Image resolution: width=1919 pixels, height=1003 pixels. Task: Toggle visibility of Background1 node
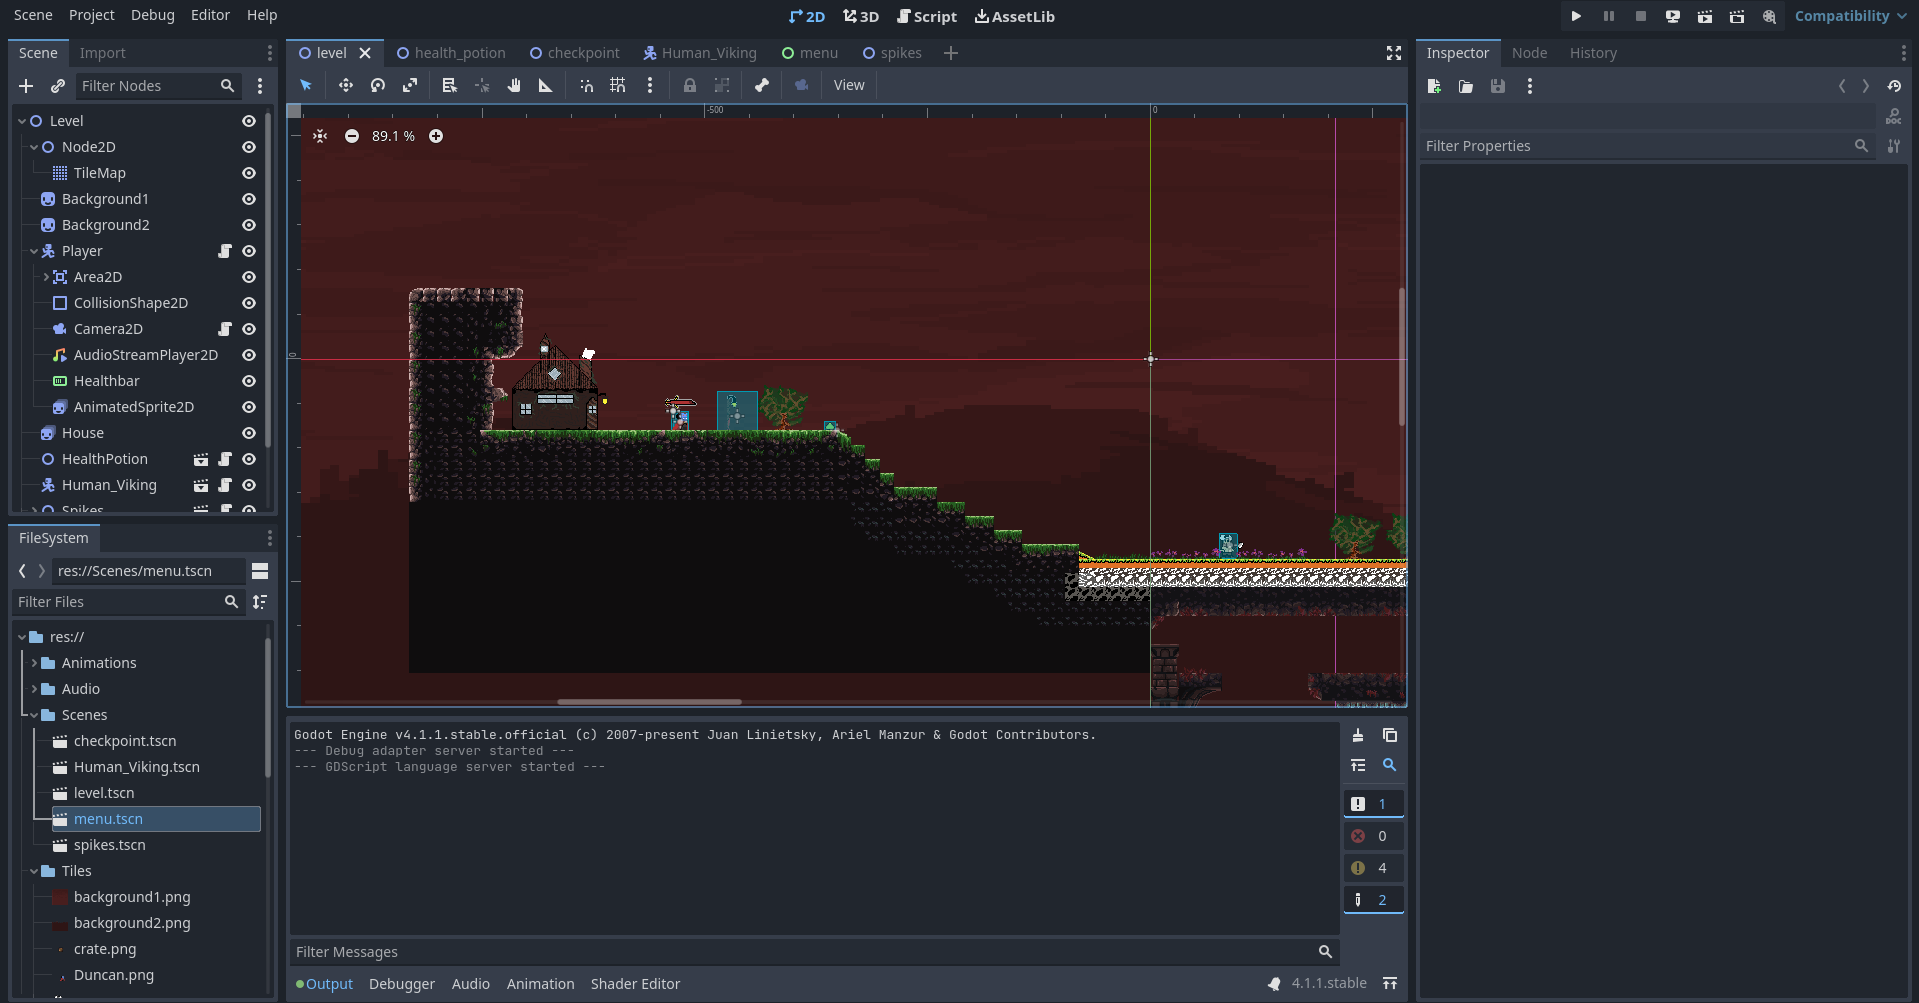click(x=249, y=199)
